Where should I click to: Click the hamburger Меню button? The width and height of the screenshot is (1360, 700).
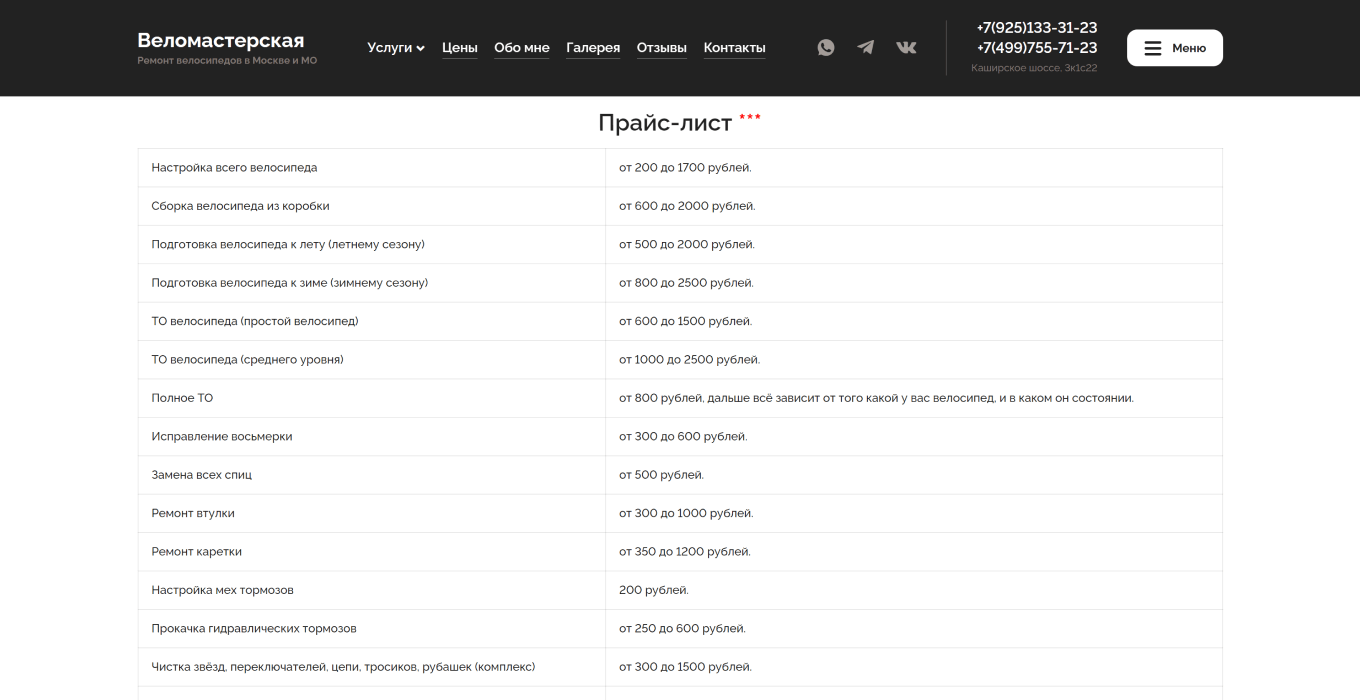(x=1174, y=48)
